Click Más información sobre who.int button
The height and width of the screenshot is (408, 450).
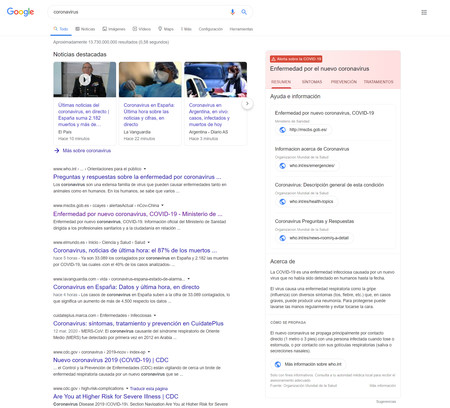pos(308,364)
